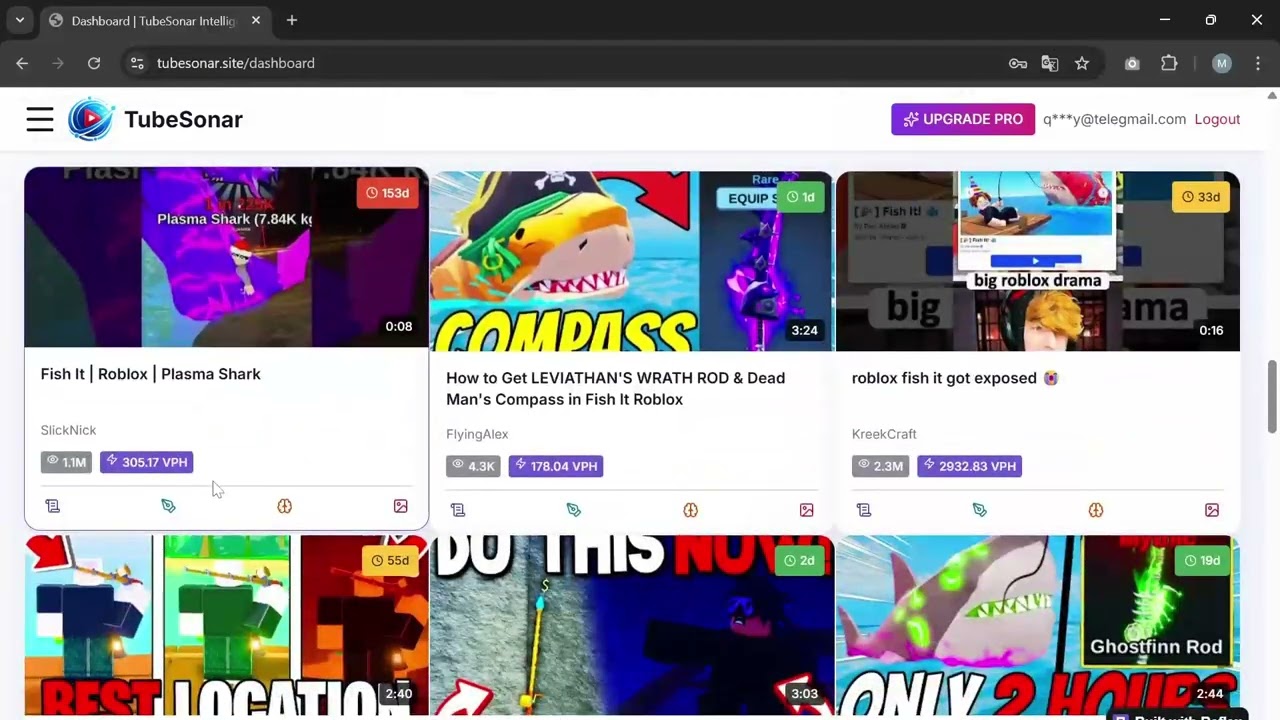
Task: Open the Chrome three-dot menu
Action: (x=1258, y=63)
